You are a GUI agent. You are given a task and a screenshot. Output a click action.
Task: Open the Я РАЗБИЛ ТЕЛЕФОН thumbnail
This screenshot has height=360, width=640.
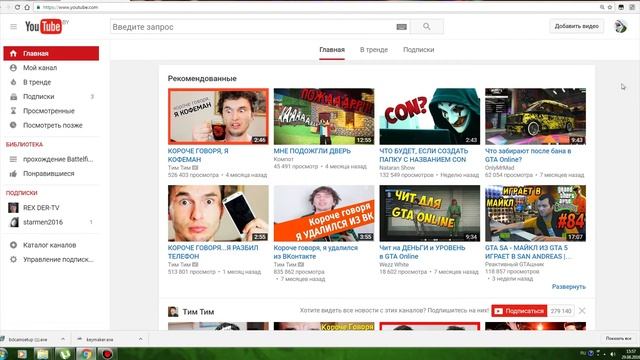(x=218, y=213)
